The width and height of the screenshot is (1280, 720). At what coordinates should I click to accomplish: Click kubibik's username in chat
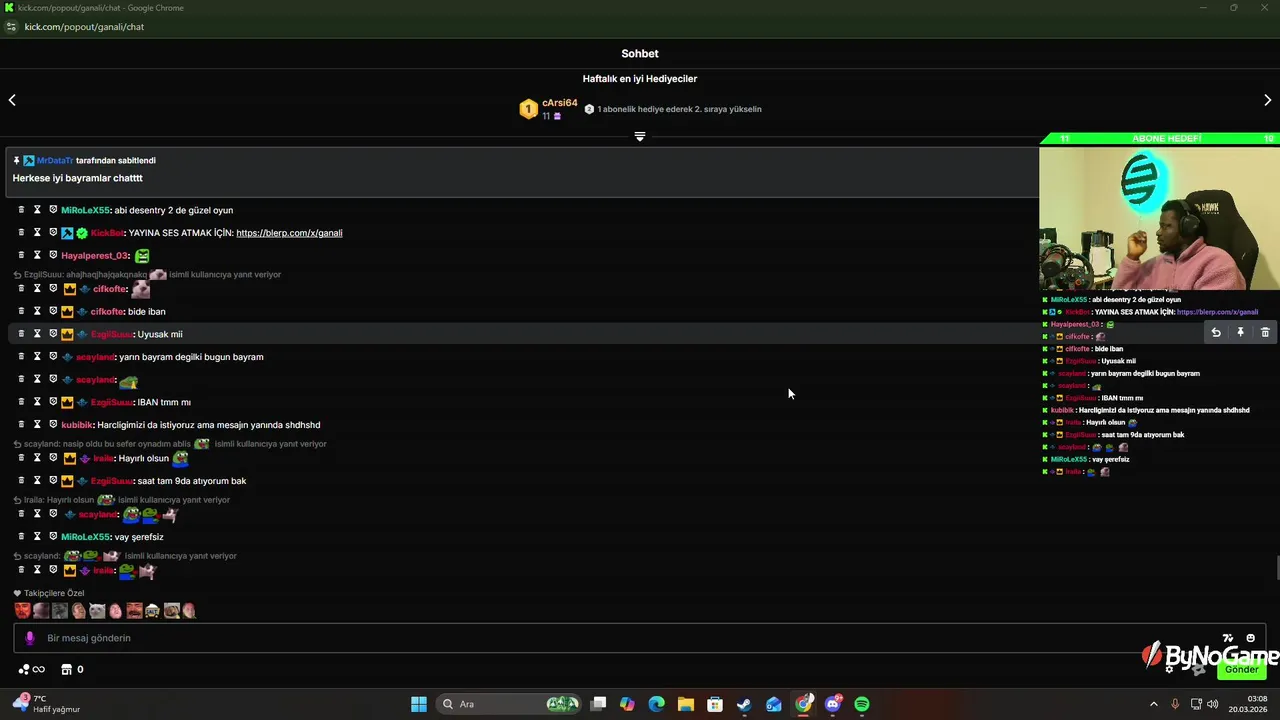click(77, 425)
